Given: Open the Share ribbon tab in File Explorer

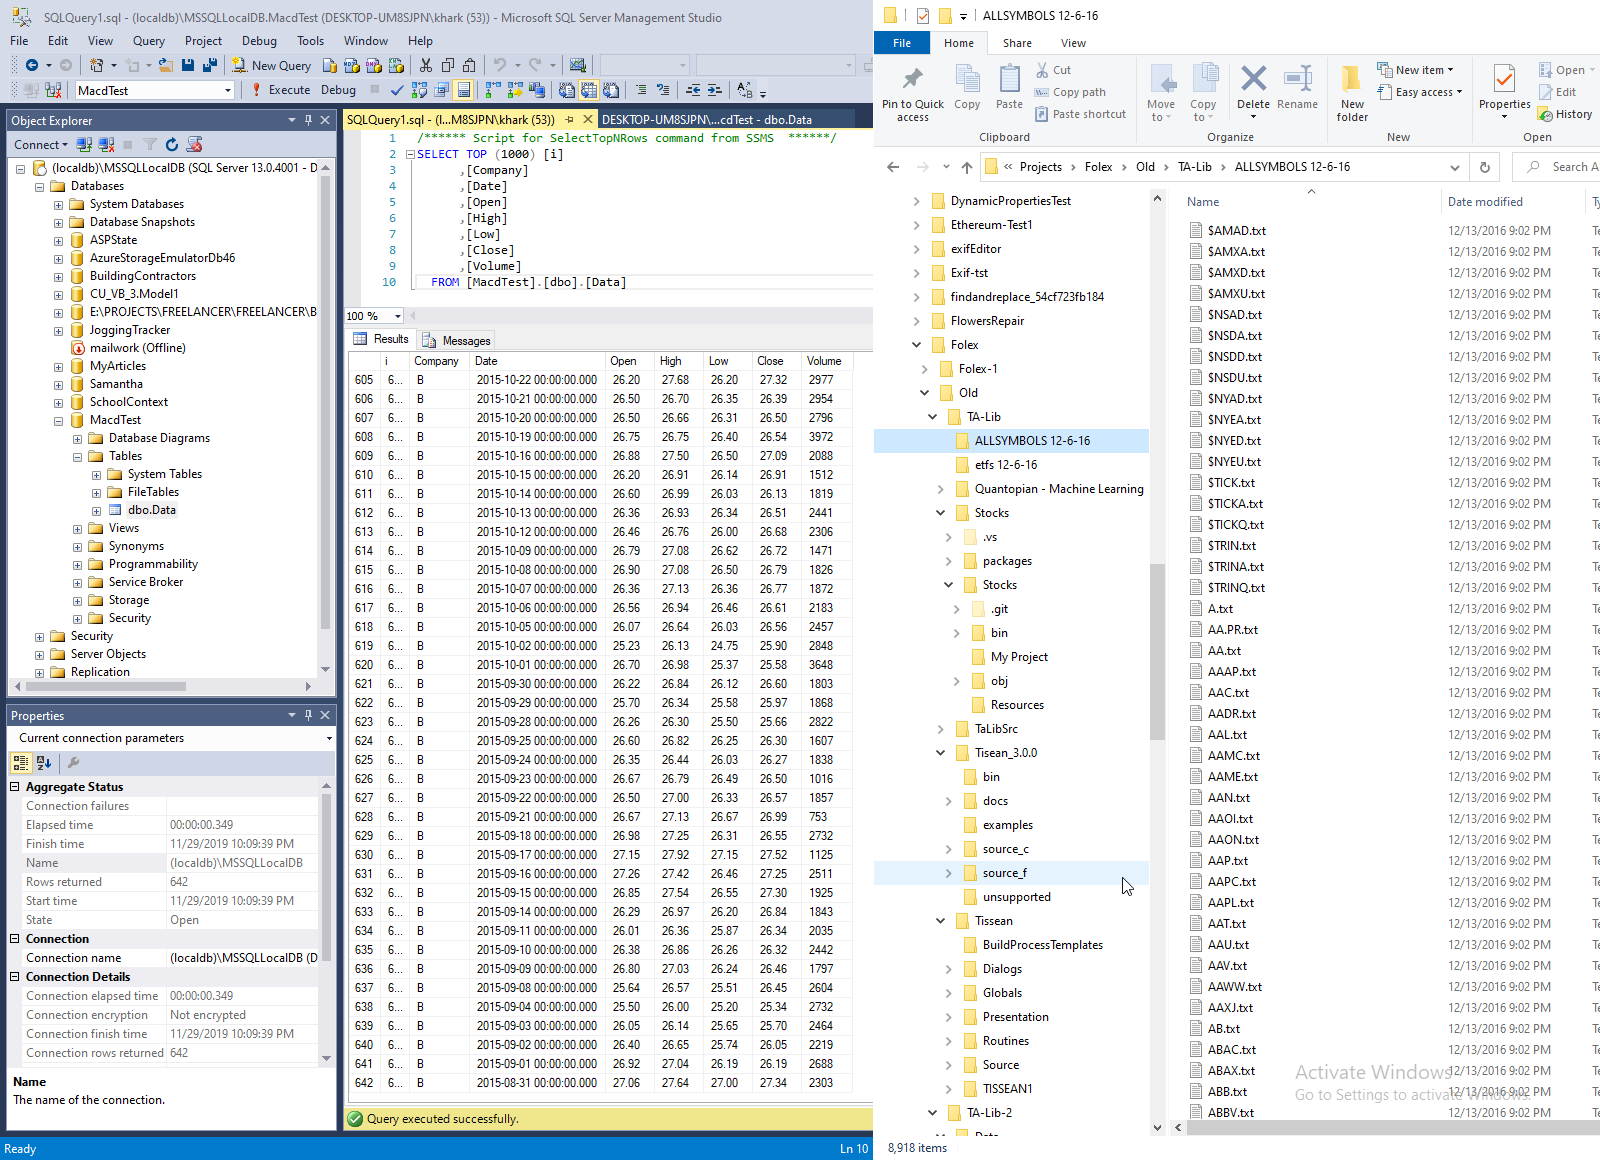Looking at the screenshot, I should (x=1017, y=43).
